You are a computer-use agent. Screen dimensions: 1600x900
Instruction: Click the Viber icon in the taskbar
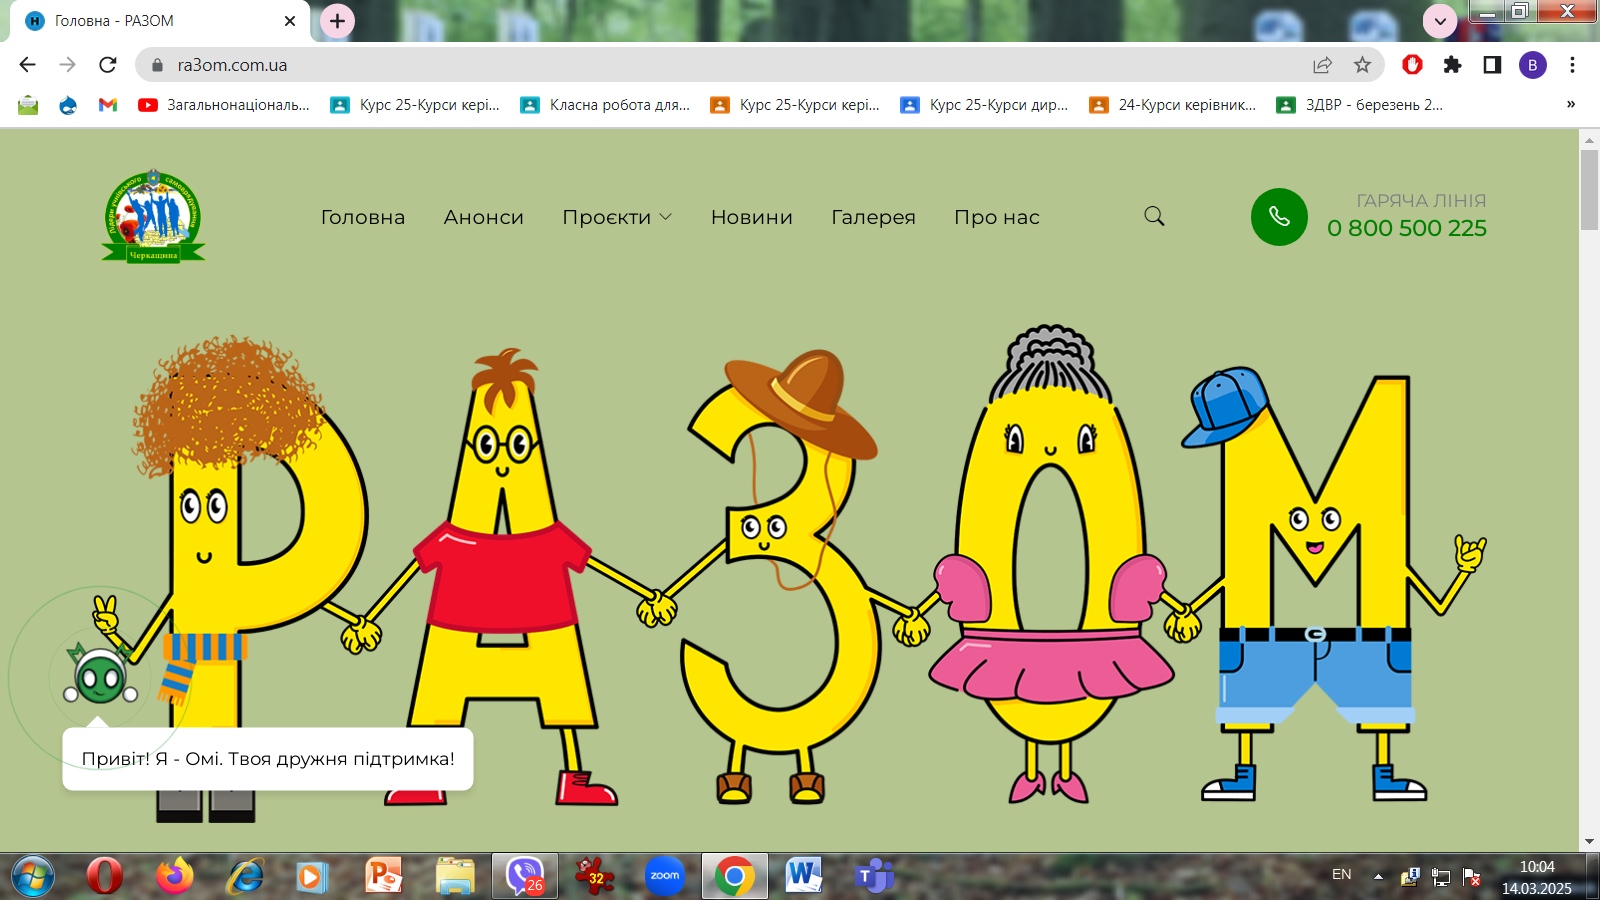(x=525, y=876)
